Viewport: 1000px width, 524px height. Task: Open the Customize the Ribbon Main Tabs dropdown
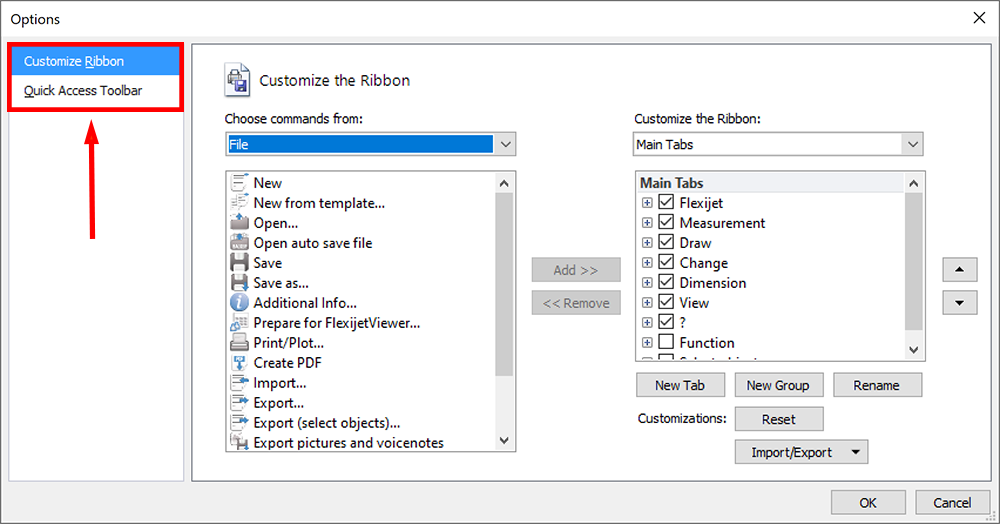coord(913,144)
